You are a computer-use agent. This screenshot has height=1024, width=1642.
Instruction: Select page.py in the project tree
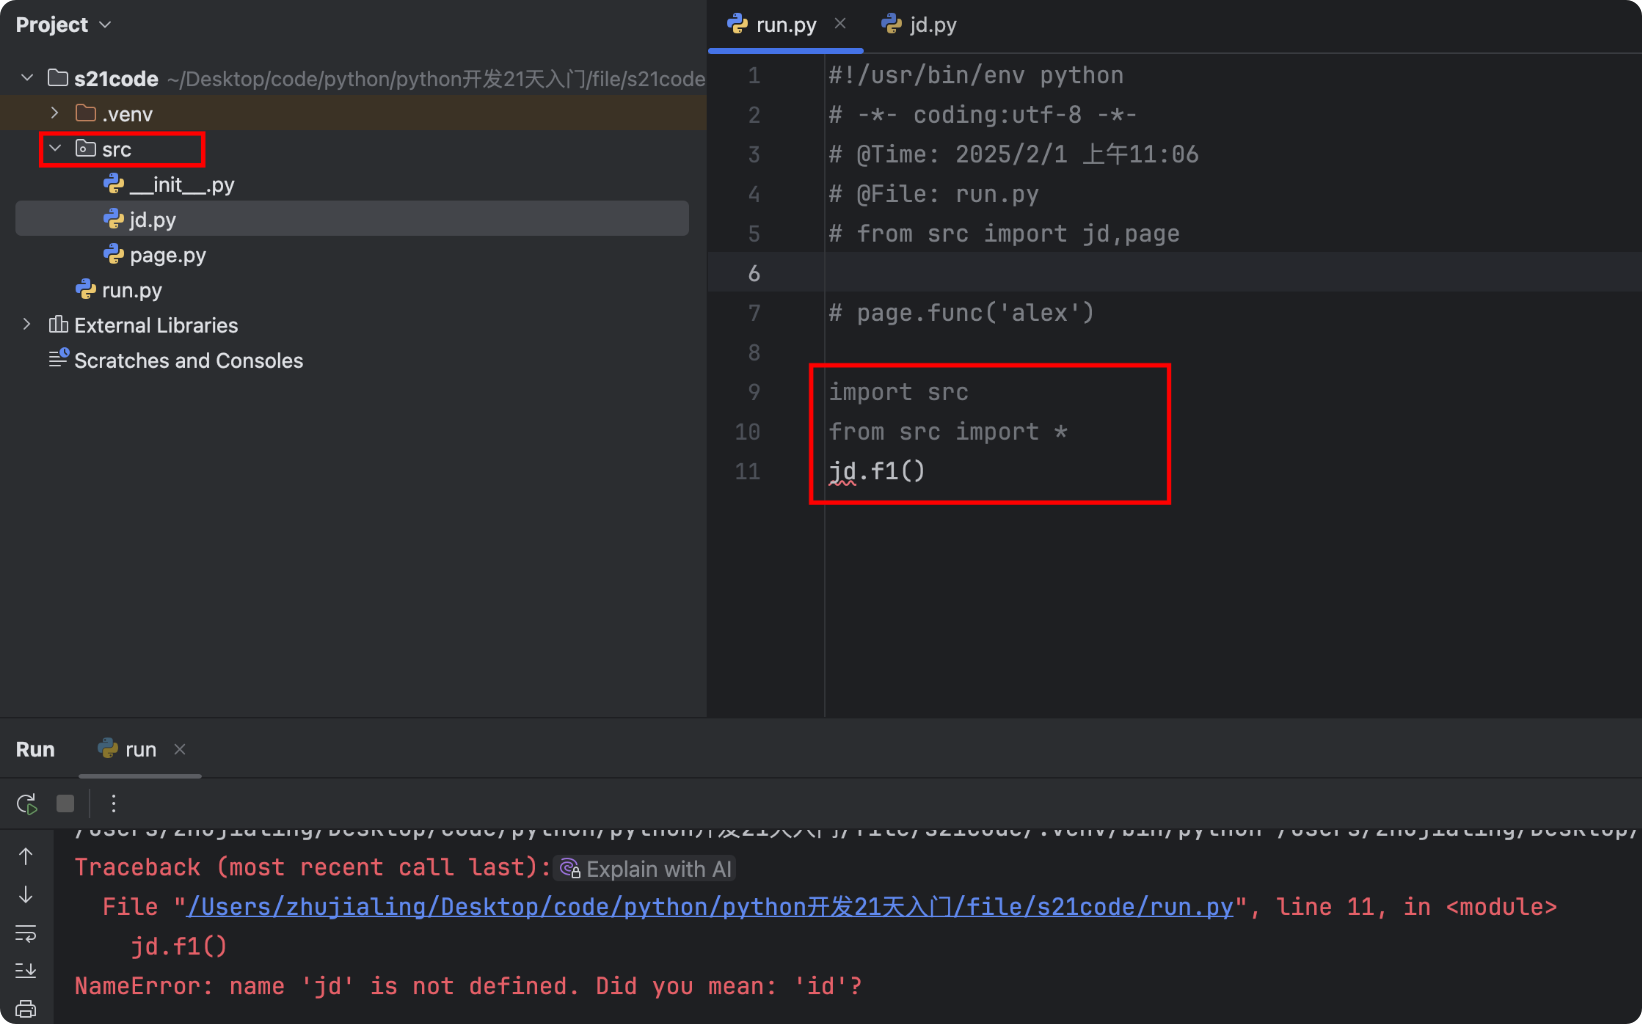[167, 254]
